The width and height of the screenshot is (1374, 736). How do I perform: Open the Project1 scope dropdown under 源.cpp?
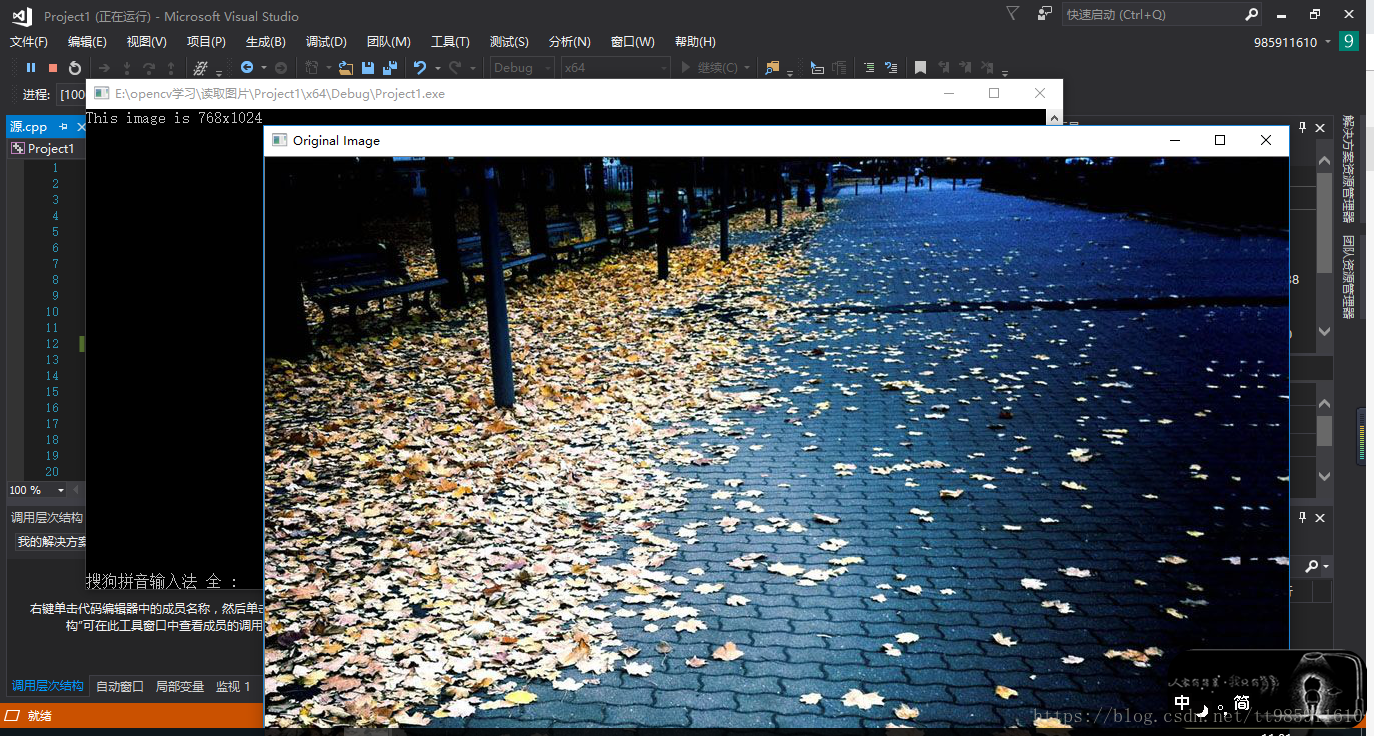(47, 148)
